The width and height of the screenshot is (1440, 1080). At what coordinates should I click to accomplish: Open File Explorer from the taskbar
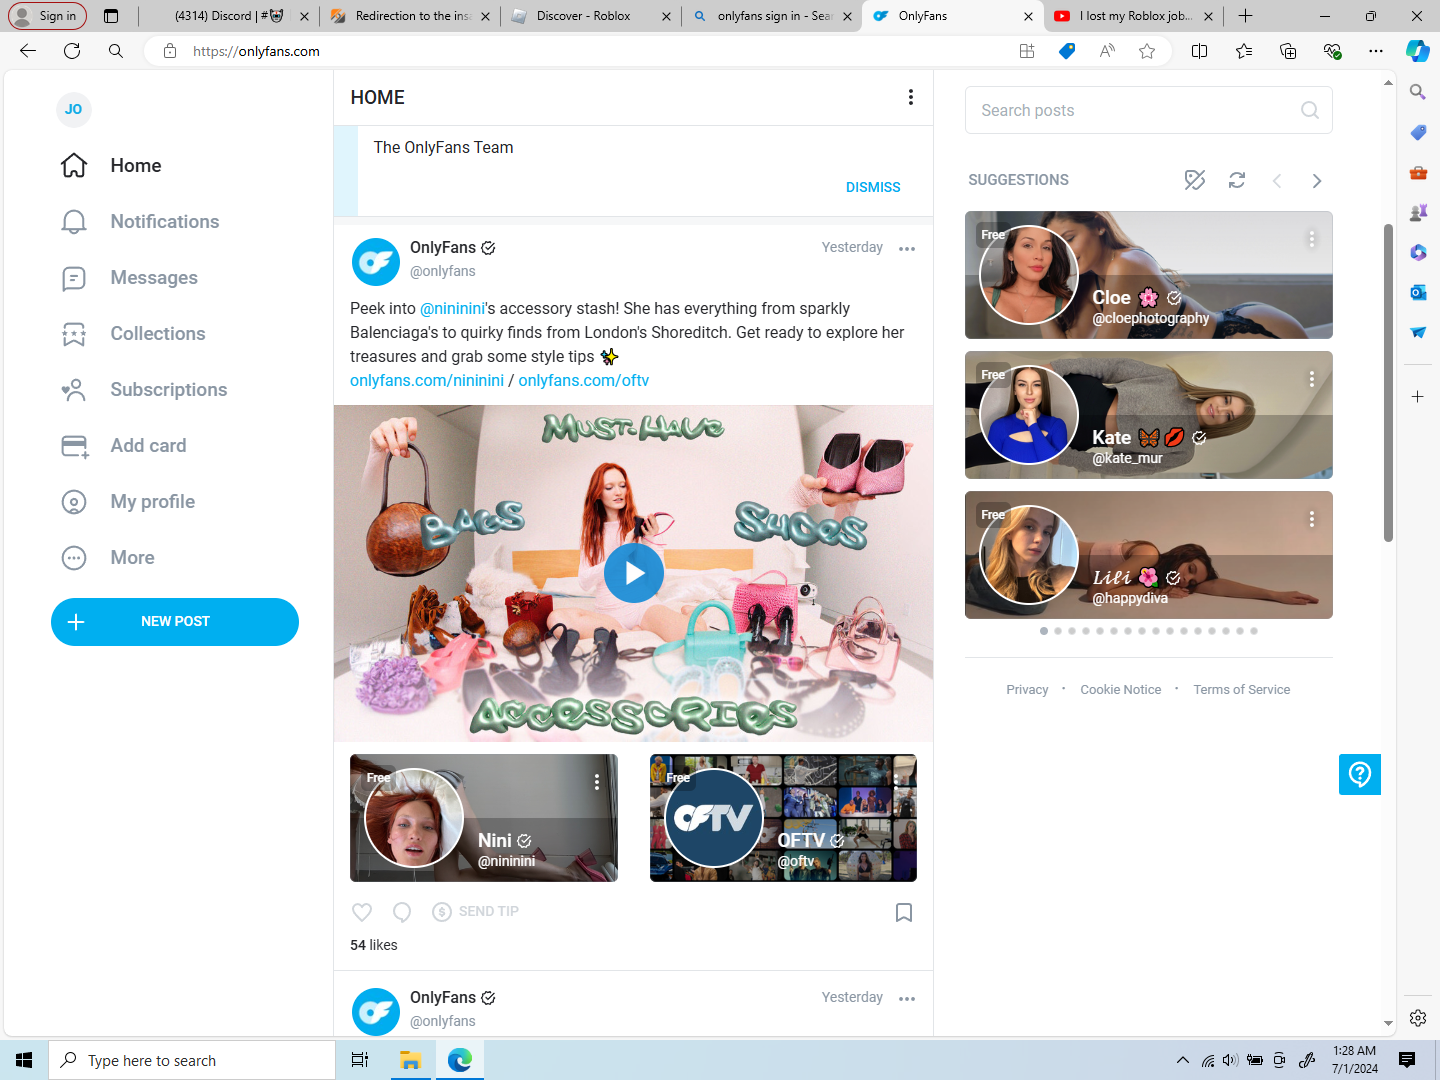(x=410, y=1060)
